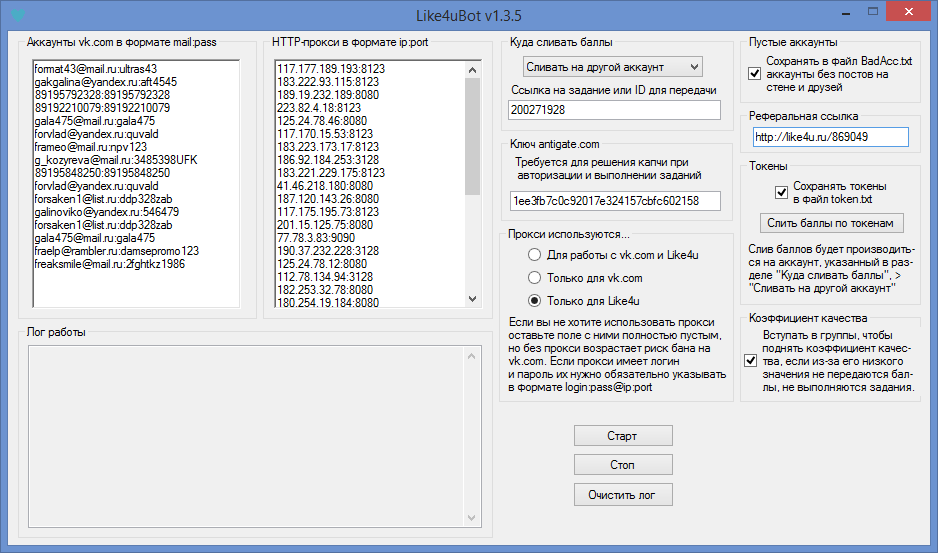Click inside the empty 'Лог работы' text area

246,437
